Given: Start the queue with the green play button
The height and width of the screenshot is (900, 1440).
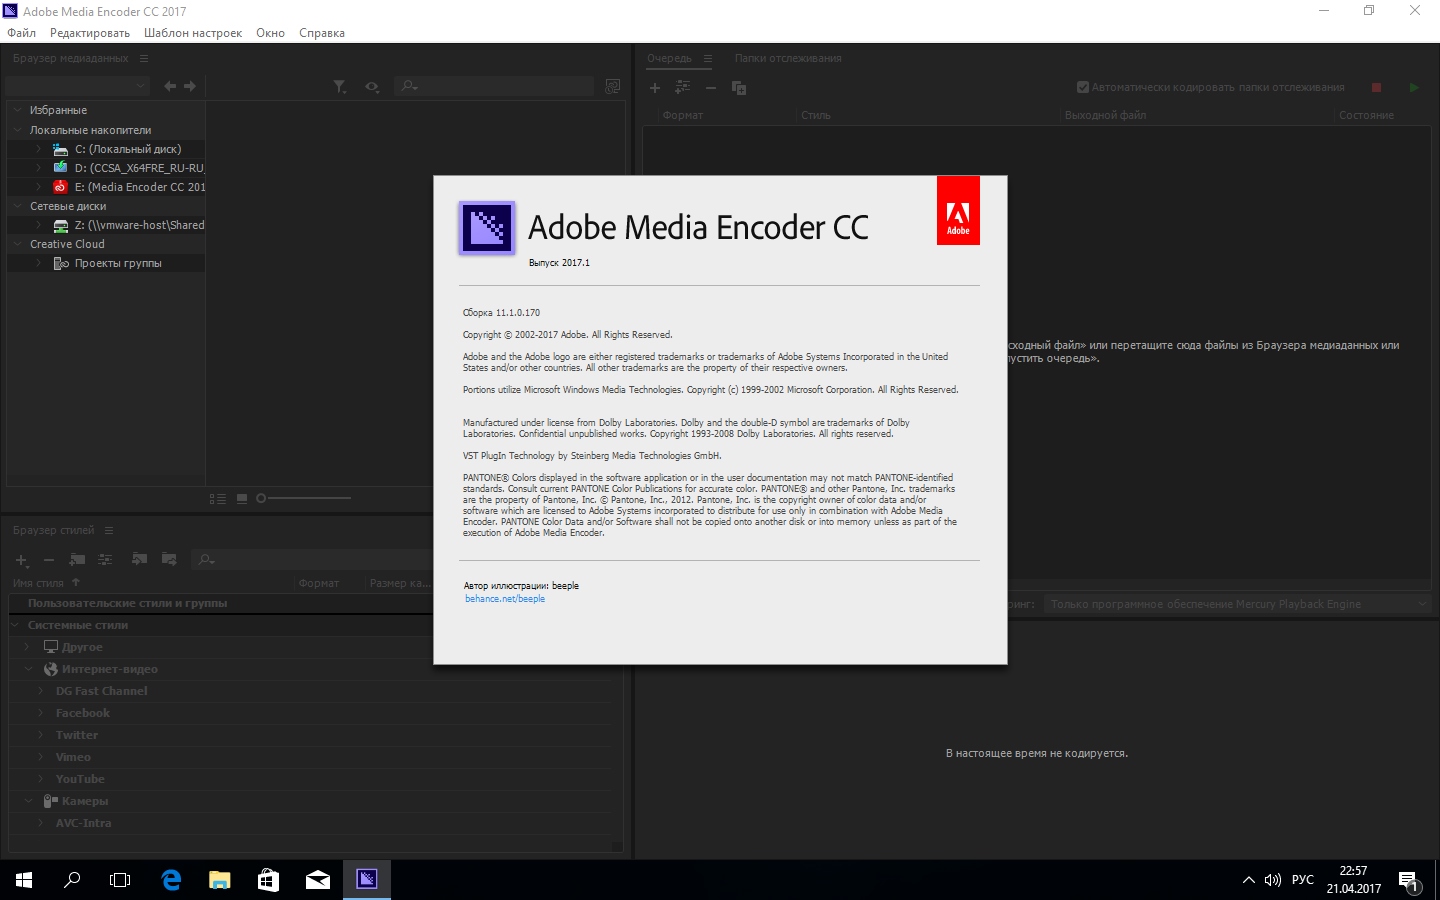Looking at the screenshot, I should 1414,88.
